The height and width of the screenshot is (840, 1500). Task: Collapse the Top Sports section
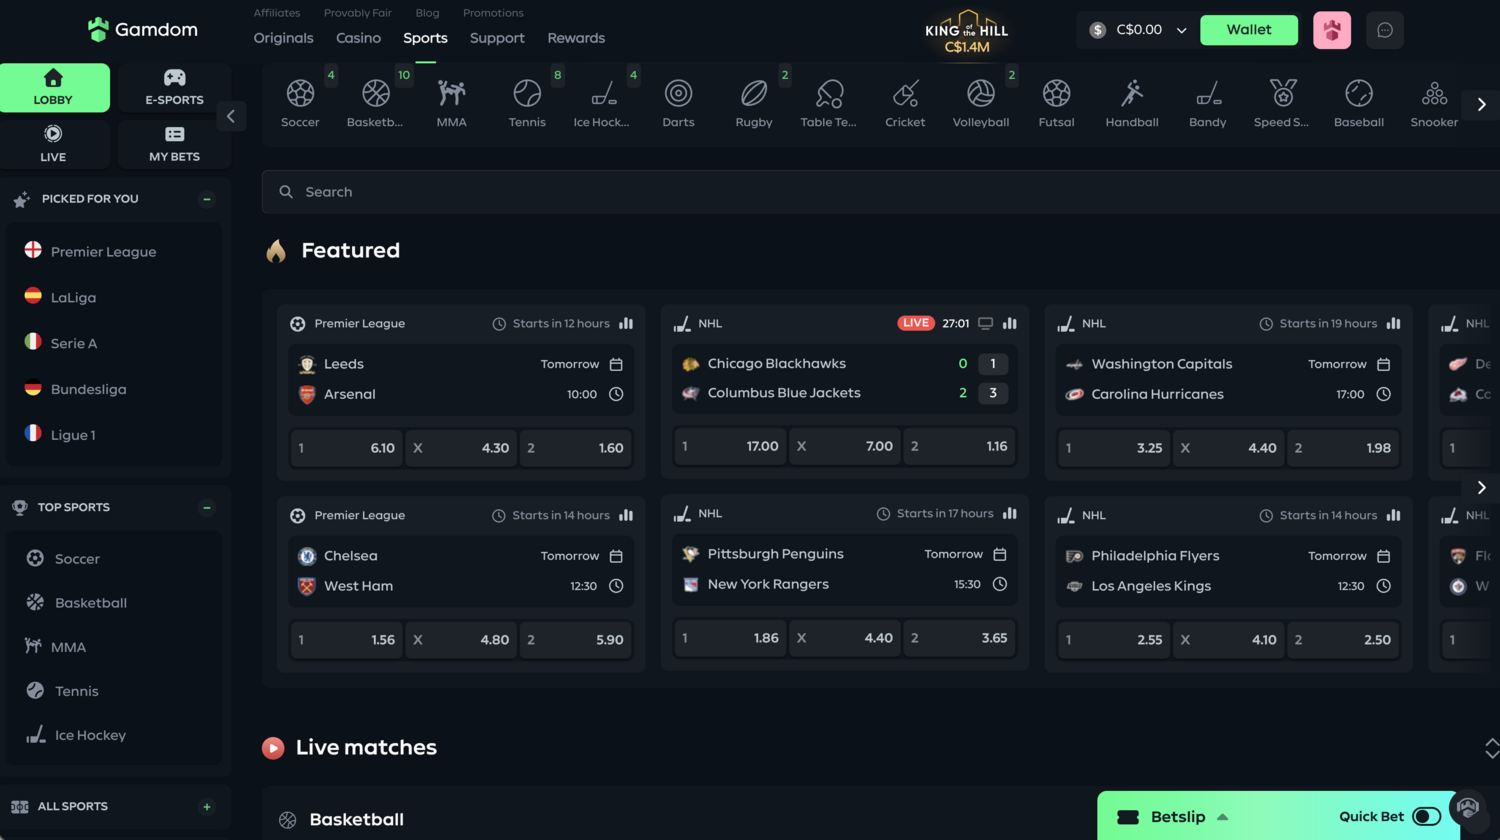pos(206,507)
